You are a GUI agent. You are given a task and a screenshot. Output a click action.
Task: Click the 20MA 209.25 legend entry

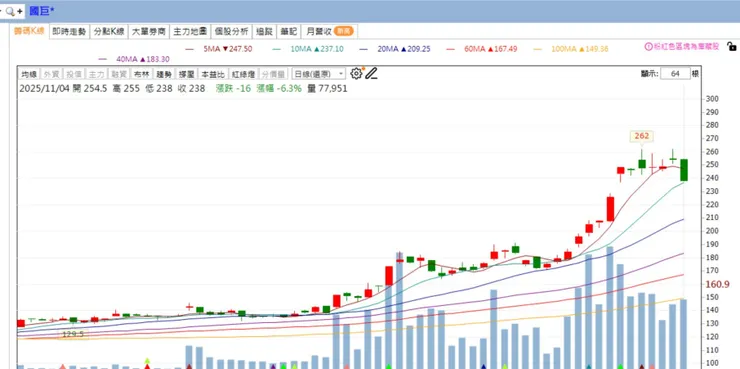[x=395, y=49]
